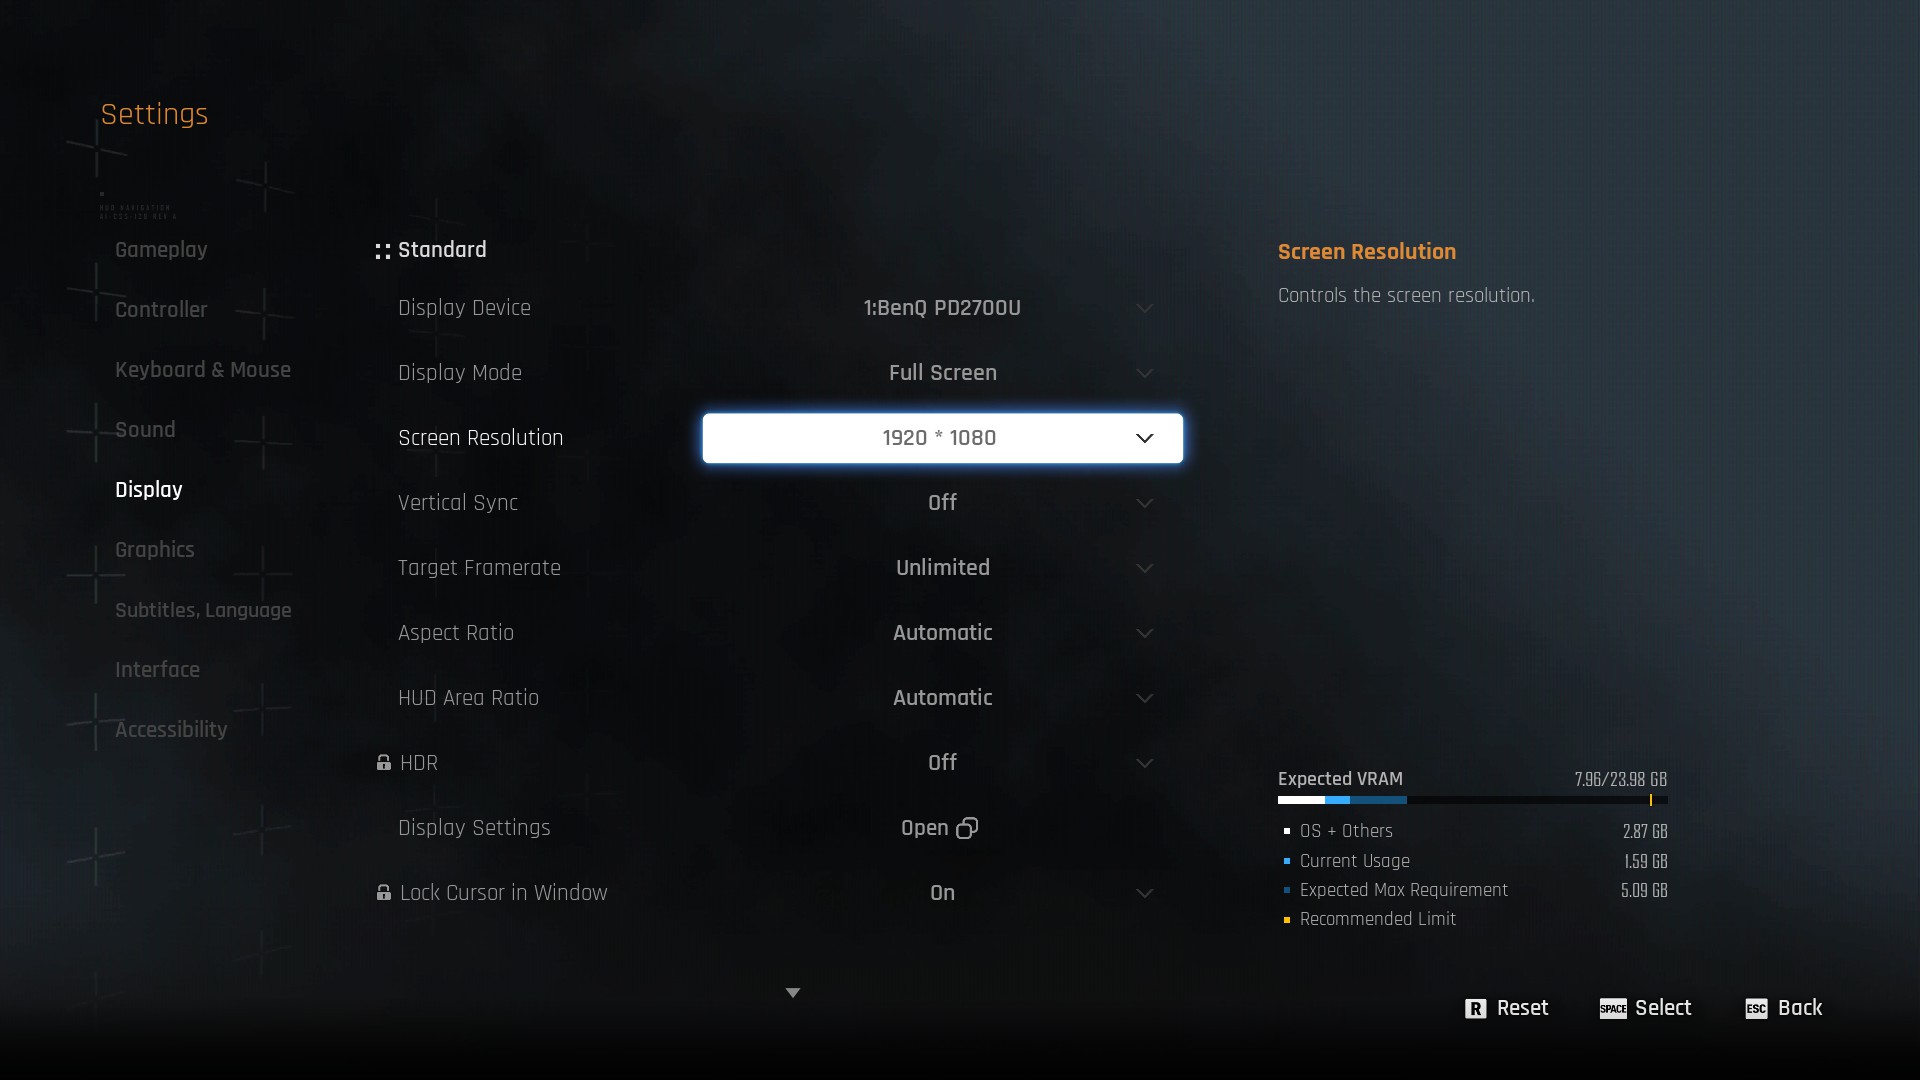
Task: Open the Keyboard & Mouse settings category
Action: [x=202, y=370]
